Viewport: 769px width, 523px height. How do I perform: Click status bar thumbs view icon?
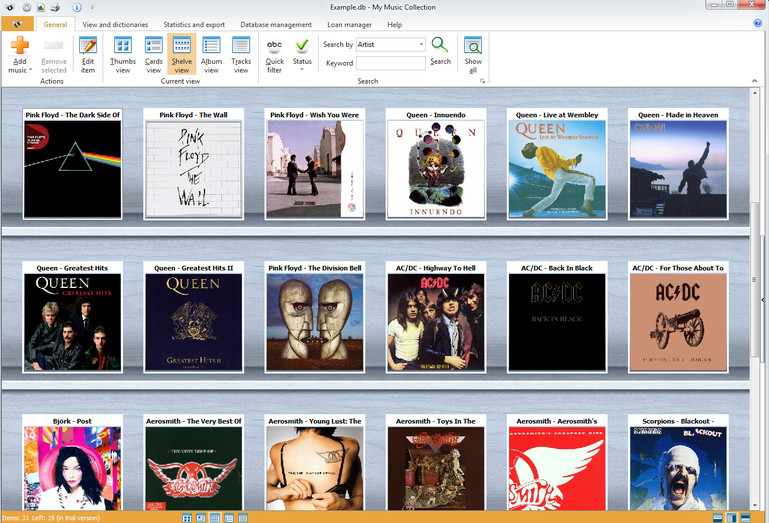click(186, 518)
